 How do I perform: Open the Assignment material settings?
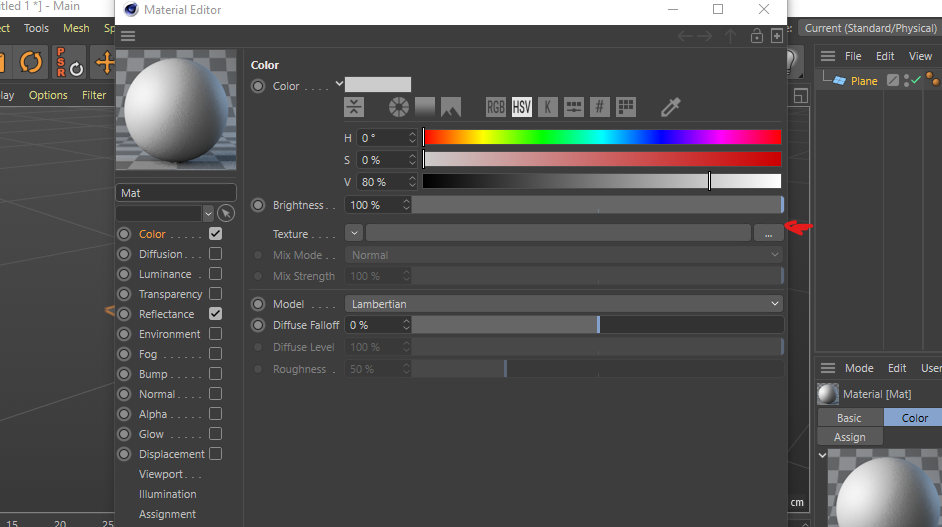pyautogui.click(x=168, y=514)
